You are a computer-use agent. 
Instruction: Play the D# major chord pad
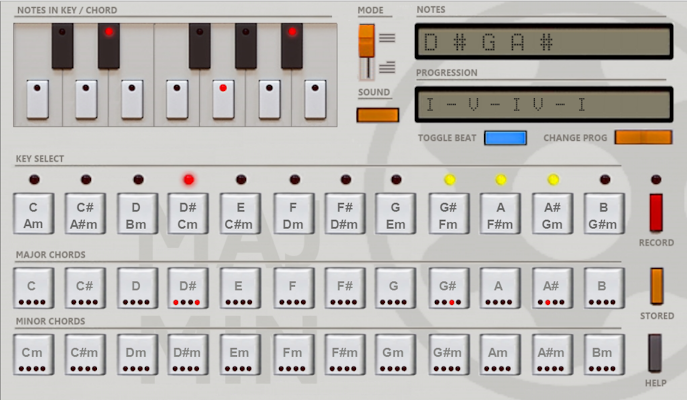(x=188, y=288)
